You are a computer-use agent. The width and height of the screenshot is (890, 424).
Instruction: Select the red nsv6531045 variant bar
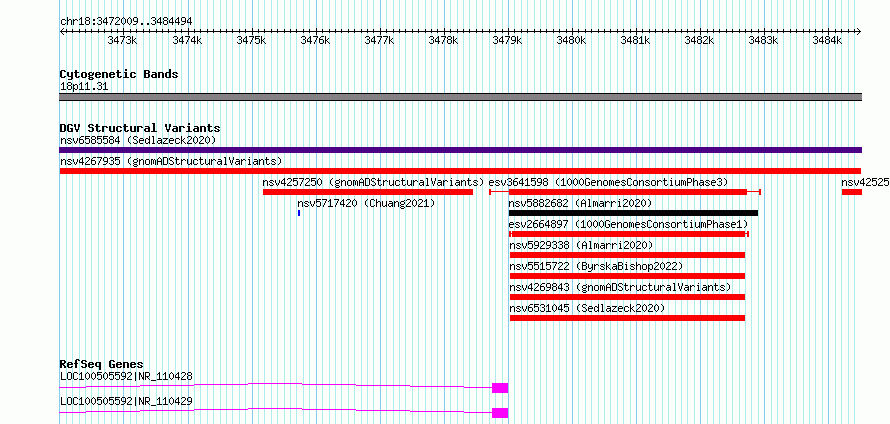tap(627, 318)
